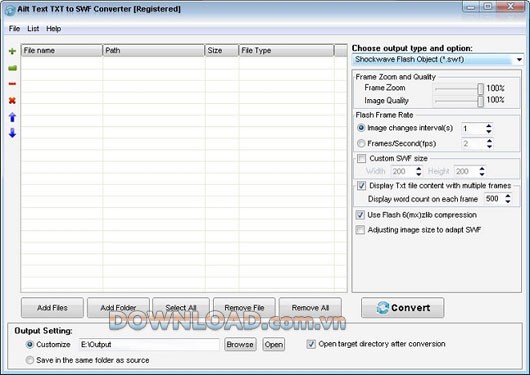Toggle Use Flash 6(mx)zlib compression checkbox
The image size is (530, 375).
360,215
